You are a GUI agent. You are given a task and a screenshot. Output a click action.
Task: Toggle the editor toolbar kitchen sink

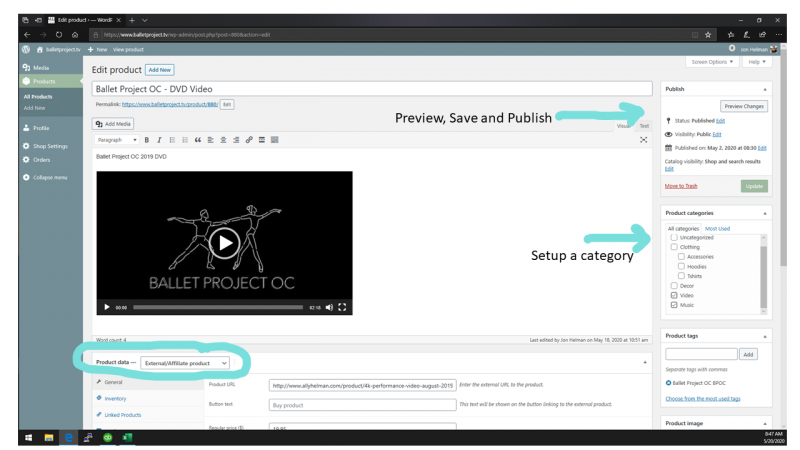coord(274,140)
